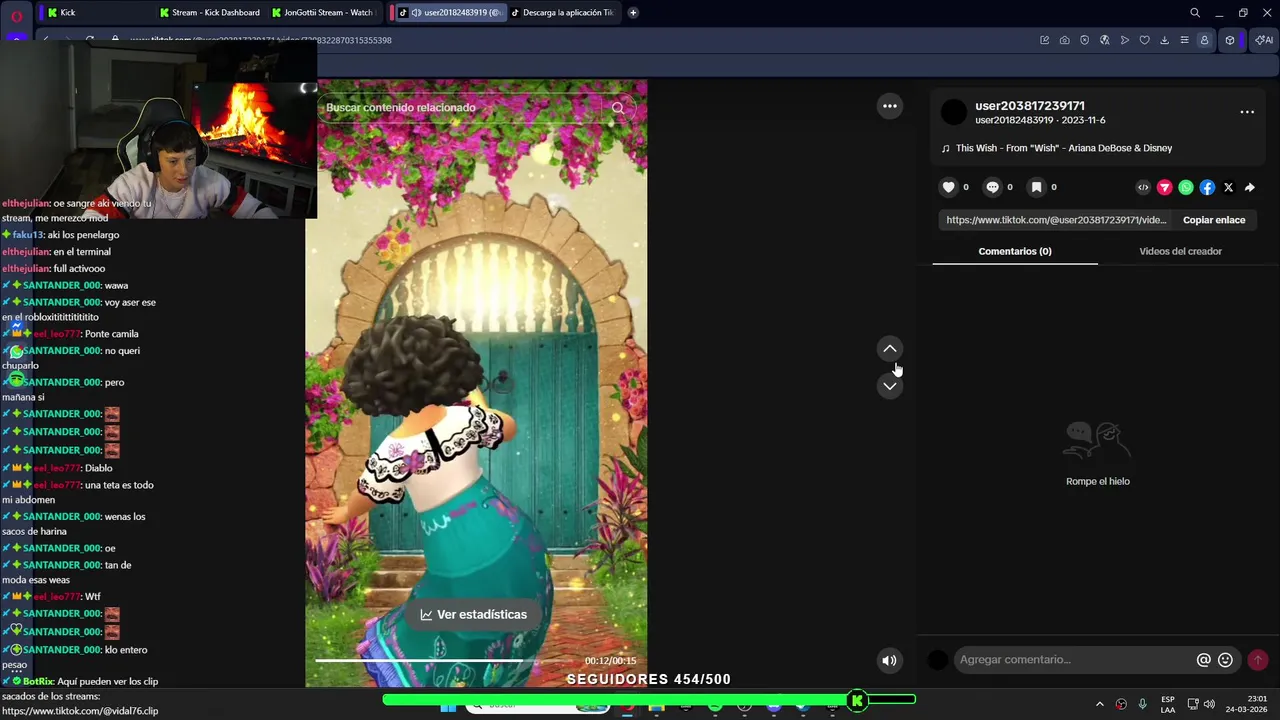Screen dimensions: 1280x720
Task: Open the browser tab search icon
Action: (x=1195, y=13)
